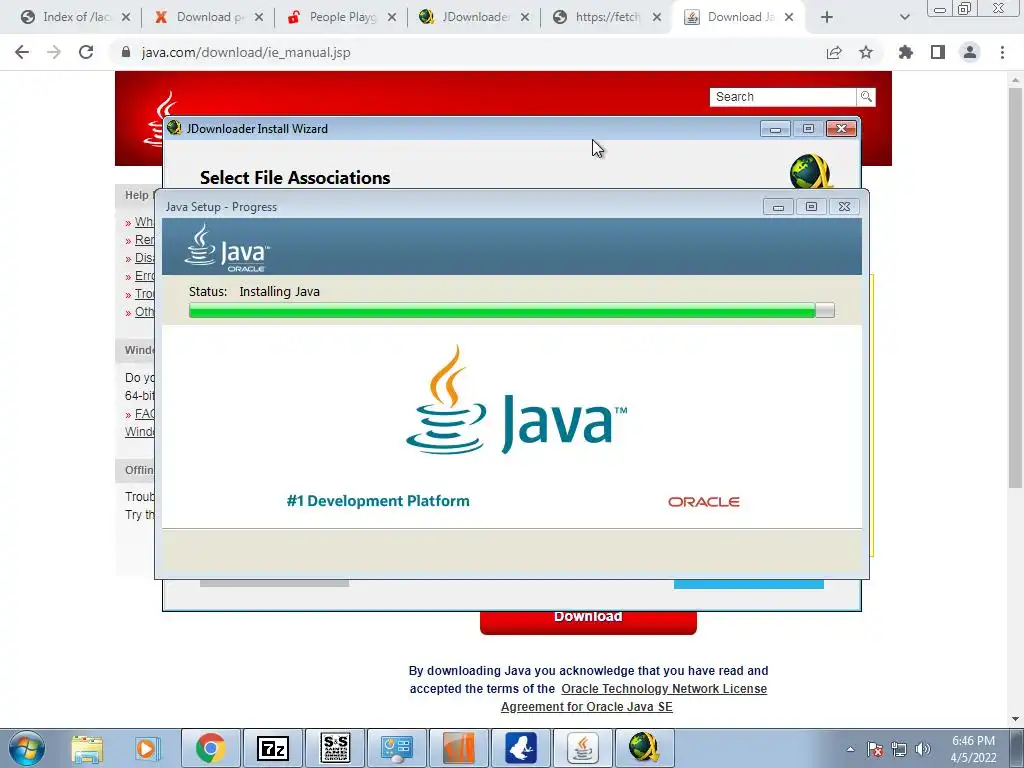Click the blue button in JDownloader wizard
Viewport: 1024px width, 768px height.
(x=748, y=584)
